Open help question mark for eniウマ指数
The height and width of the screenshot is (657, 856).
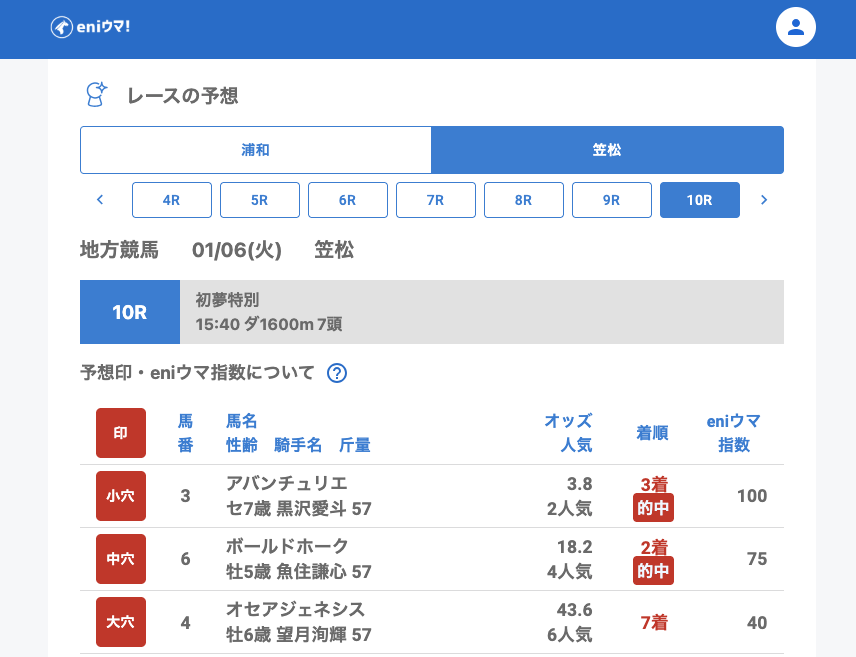click(337, 373)
